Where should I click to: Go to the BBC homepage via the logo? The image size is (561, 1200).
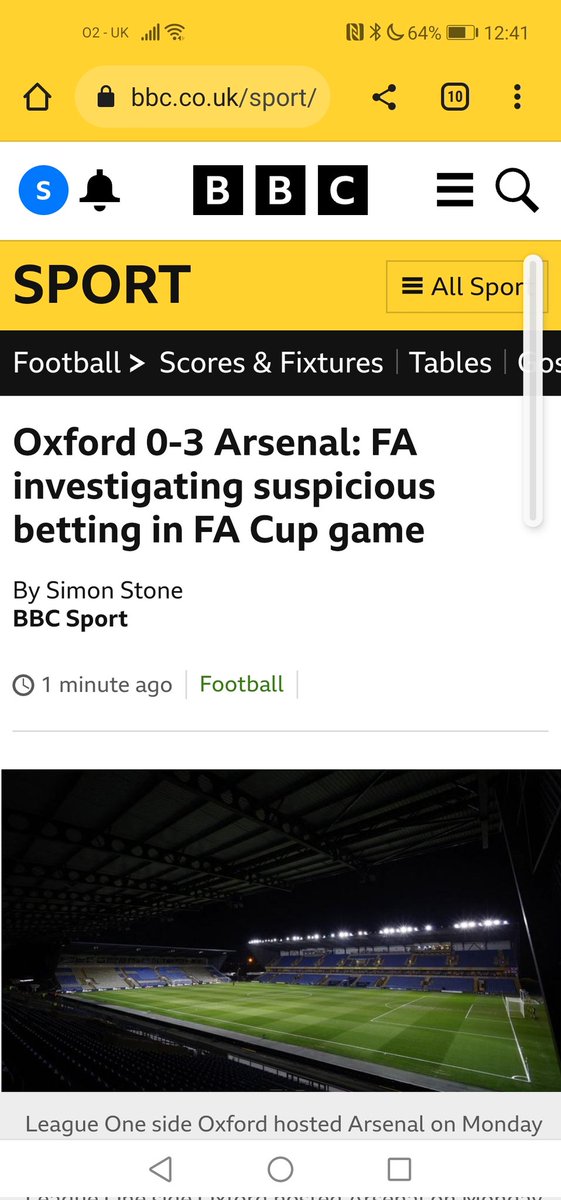280,190
